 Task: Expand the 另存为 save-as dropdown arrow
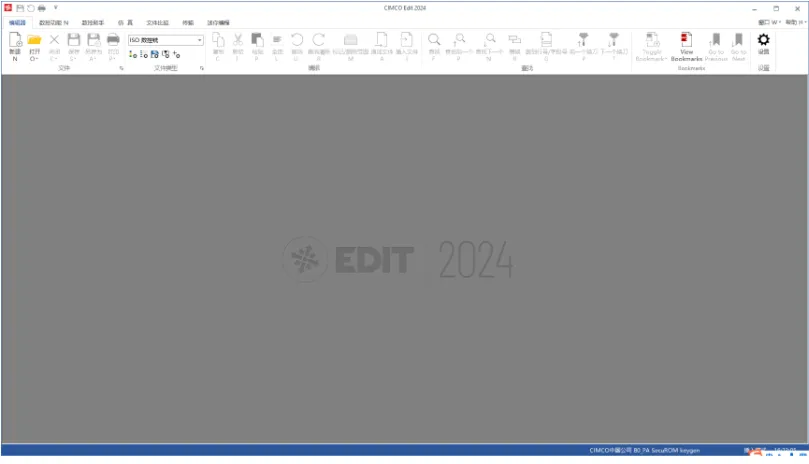pyautogui.click(x=93, y=59)
